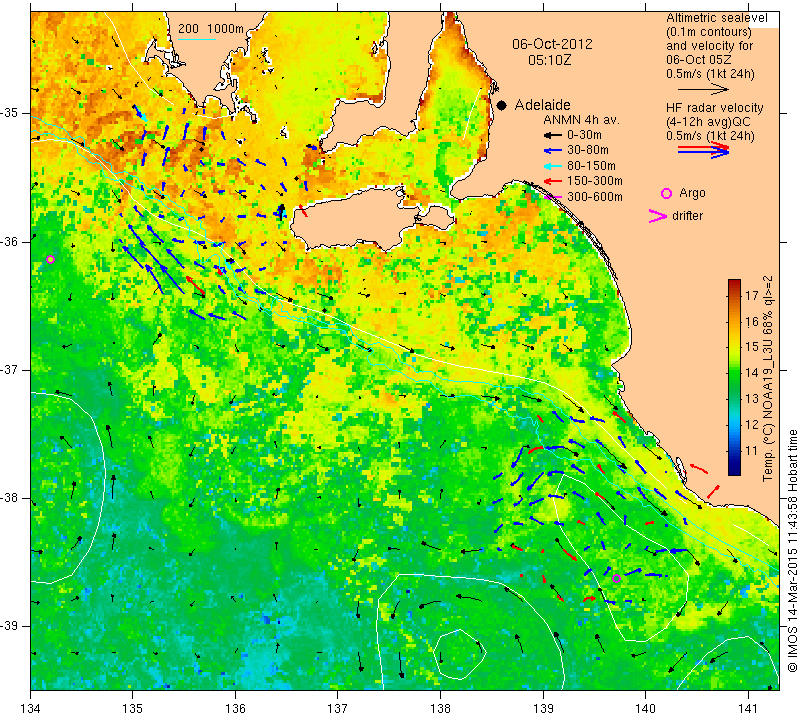The image size is (800, 720).
Task: Click the cyan 80-150m legend arrow
Action: (x=552, y=166)
